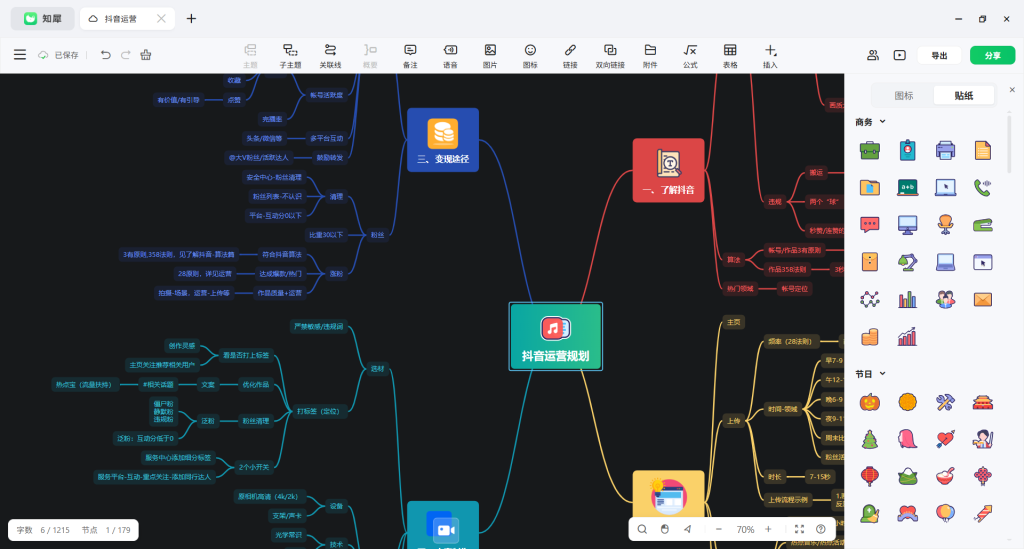The height and width of the screenshot is (549, 1024).
Task: Open the 知犀 home tab
Action: (x=42, y=19)
